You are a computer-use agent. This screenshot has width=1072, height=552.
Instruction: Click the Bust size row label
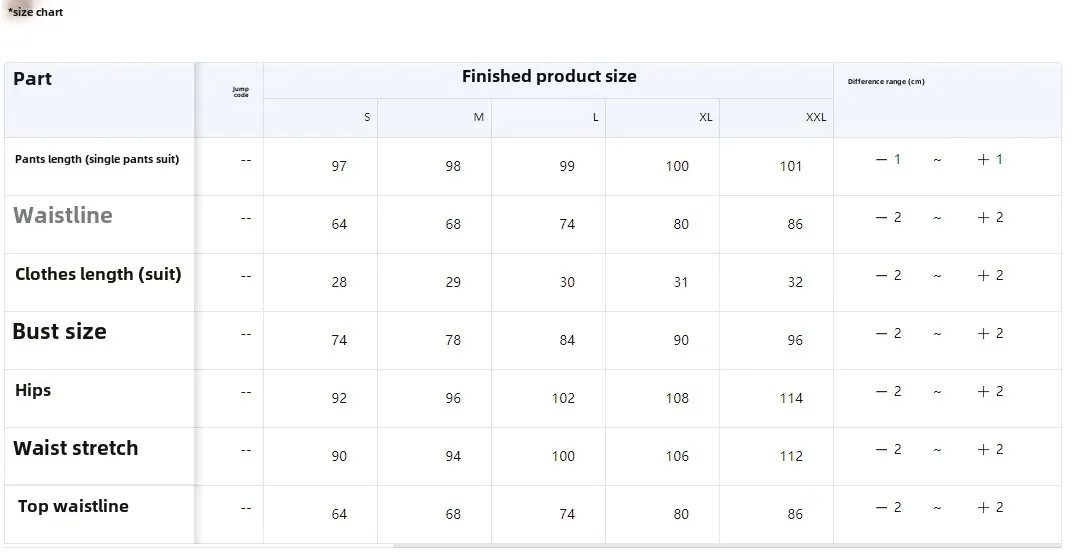59,332
